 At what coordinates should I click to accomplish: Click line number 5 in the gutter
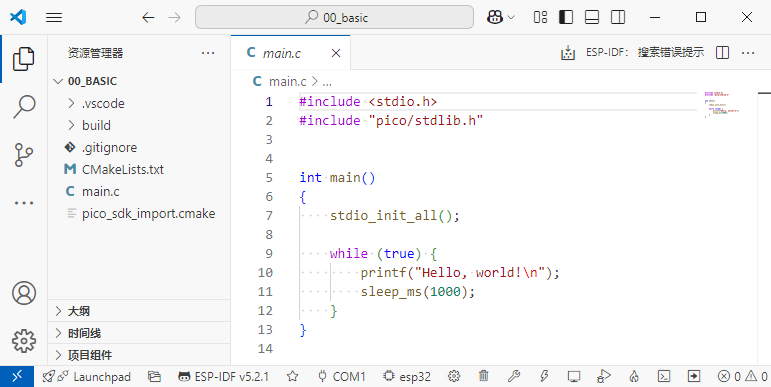[x=268, y=178]
